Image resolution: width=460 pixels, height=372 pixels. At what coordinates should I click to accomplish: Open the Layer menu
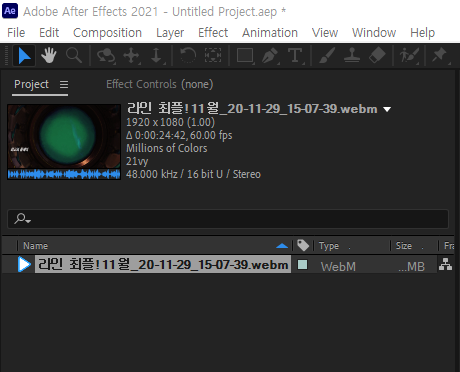point(170,33)
